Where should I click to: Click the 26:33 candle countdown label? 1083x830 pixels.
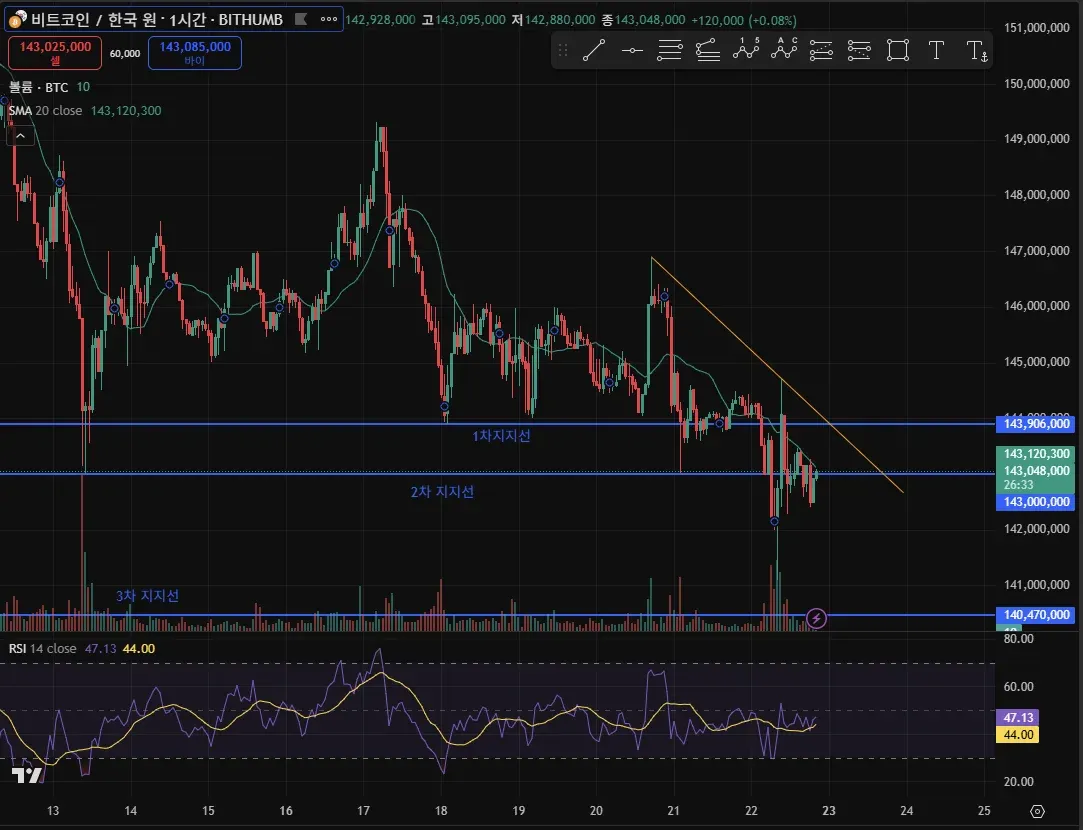1019,485
